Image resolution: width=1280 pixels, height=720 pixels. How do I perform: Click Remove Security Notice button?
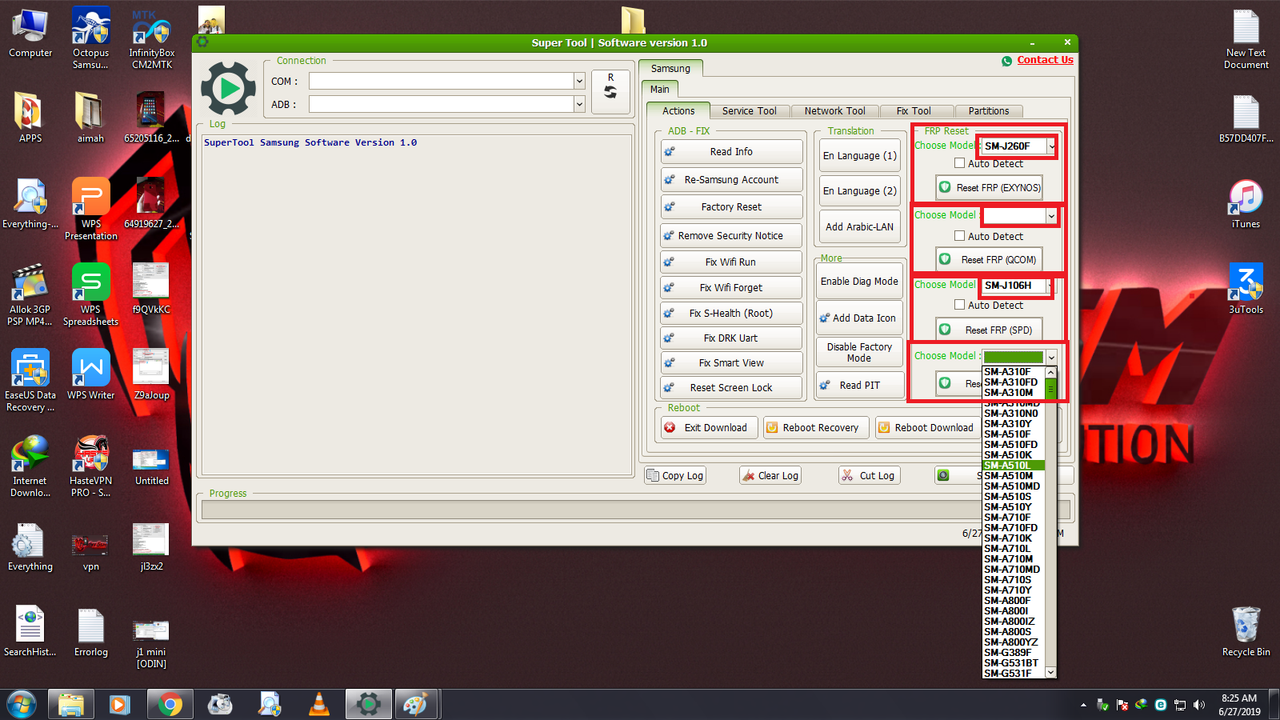tap(731, 236)
